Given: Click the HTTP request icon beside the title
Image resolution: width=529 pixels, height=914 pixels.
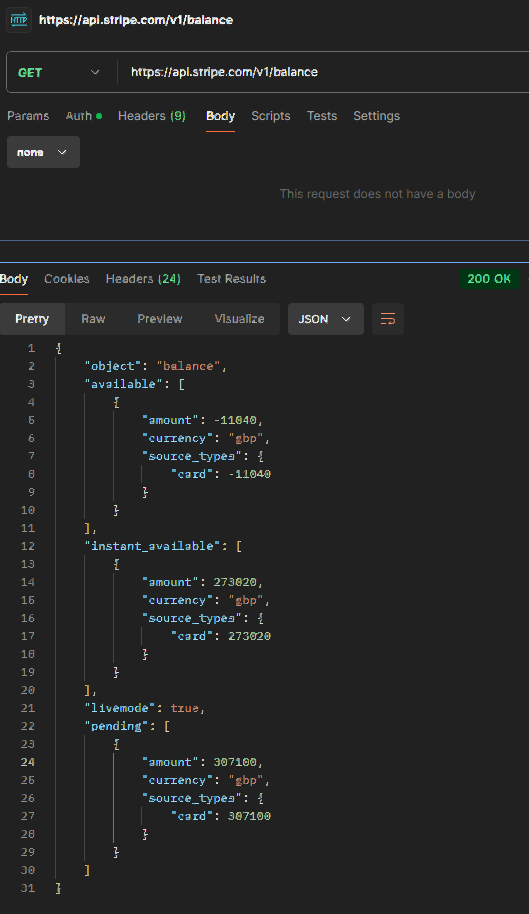Looking at the screenshot, I should click(19, 20).
